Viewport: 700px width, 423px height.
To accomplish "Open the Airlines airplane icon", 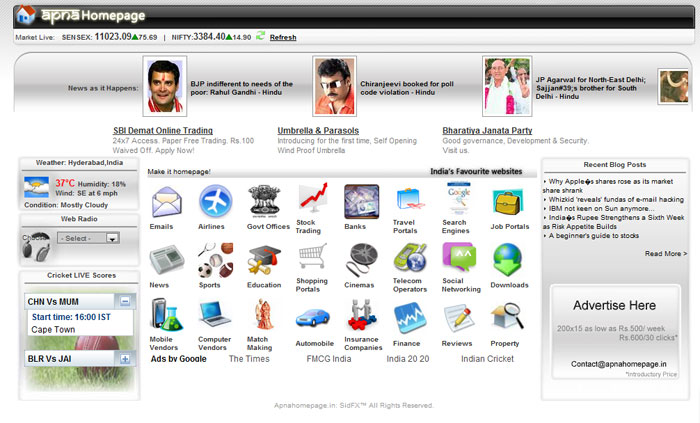I will point(216,201).
